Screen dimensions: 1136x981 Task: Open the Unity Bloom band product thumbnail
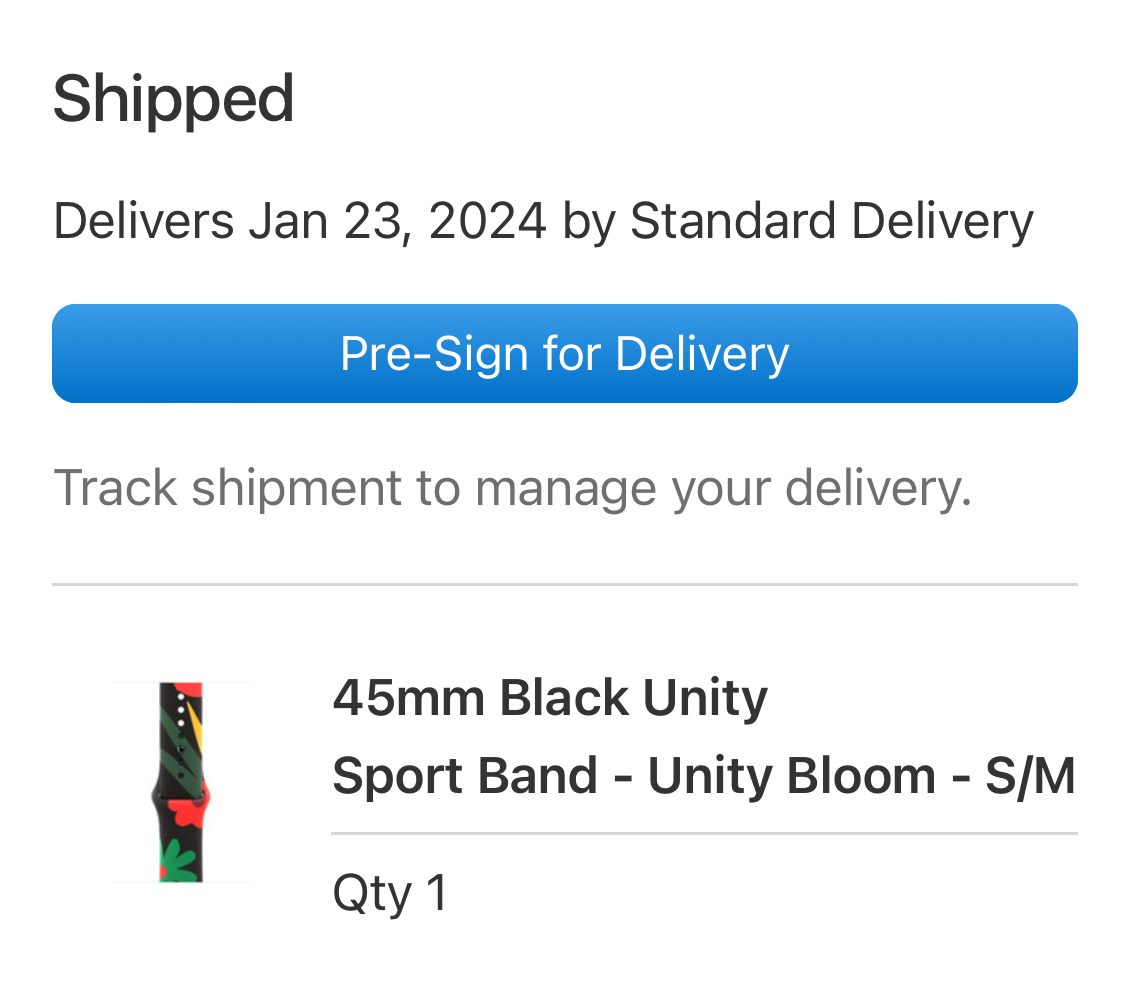click(x=181, y=782)
